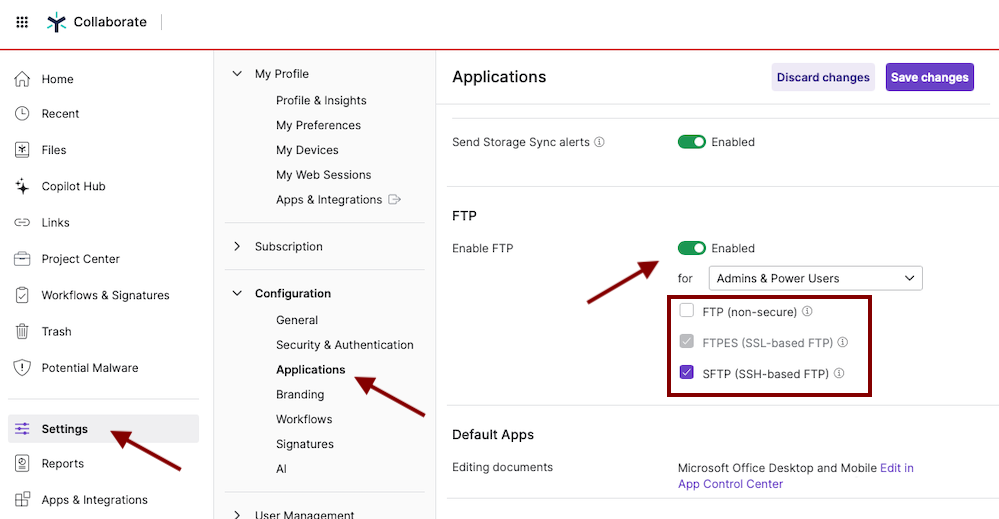
Task: Open the Admins & Power Users dropdown
Action: pos(815,278)
